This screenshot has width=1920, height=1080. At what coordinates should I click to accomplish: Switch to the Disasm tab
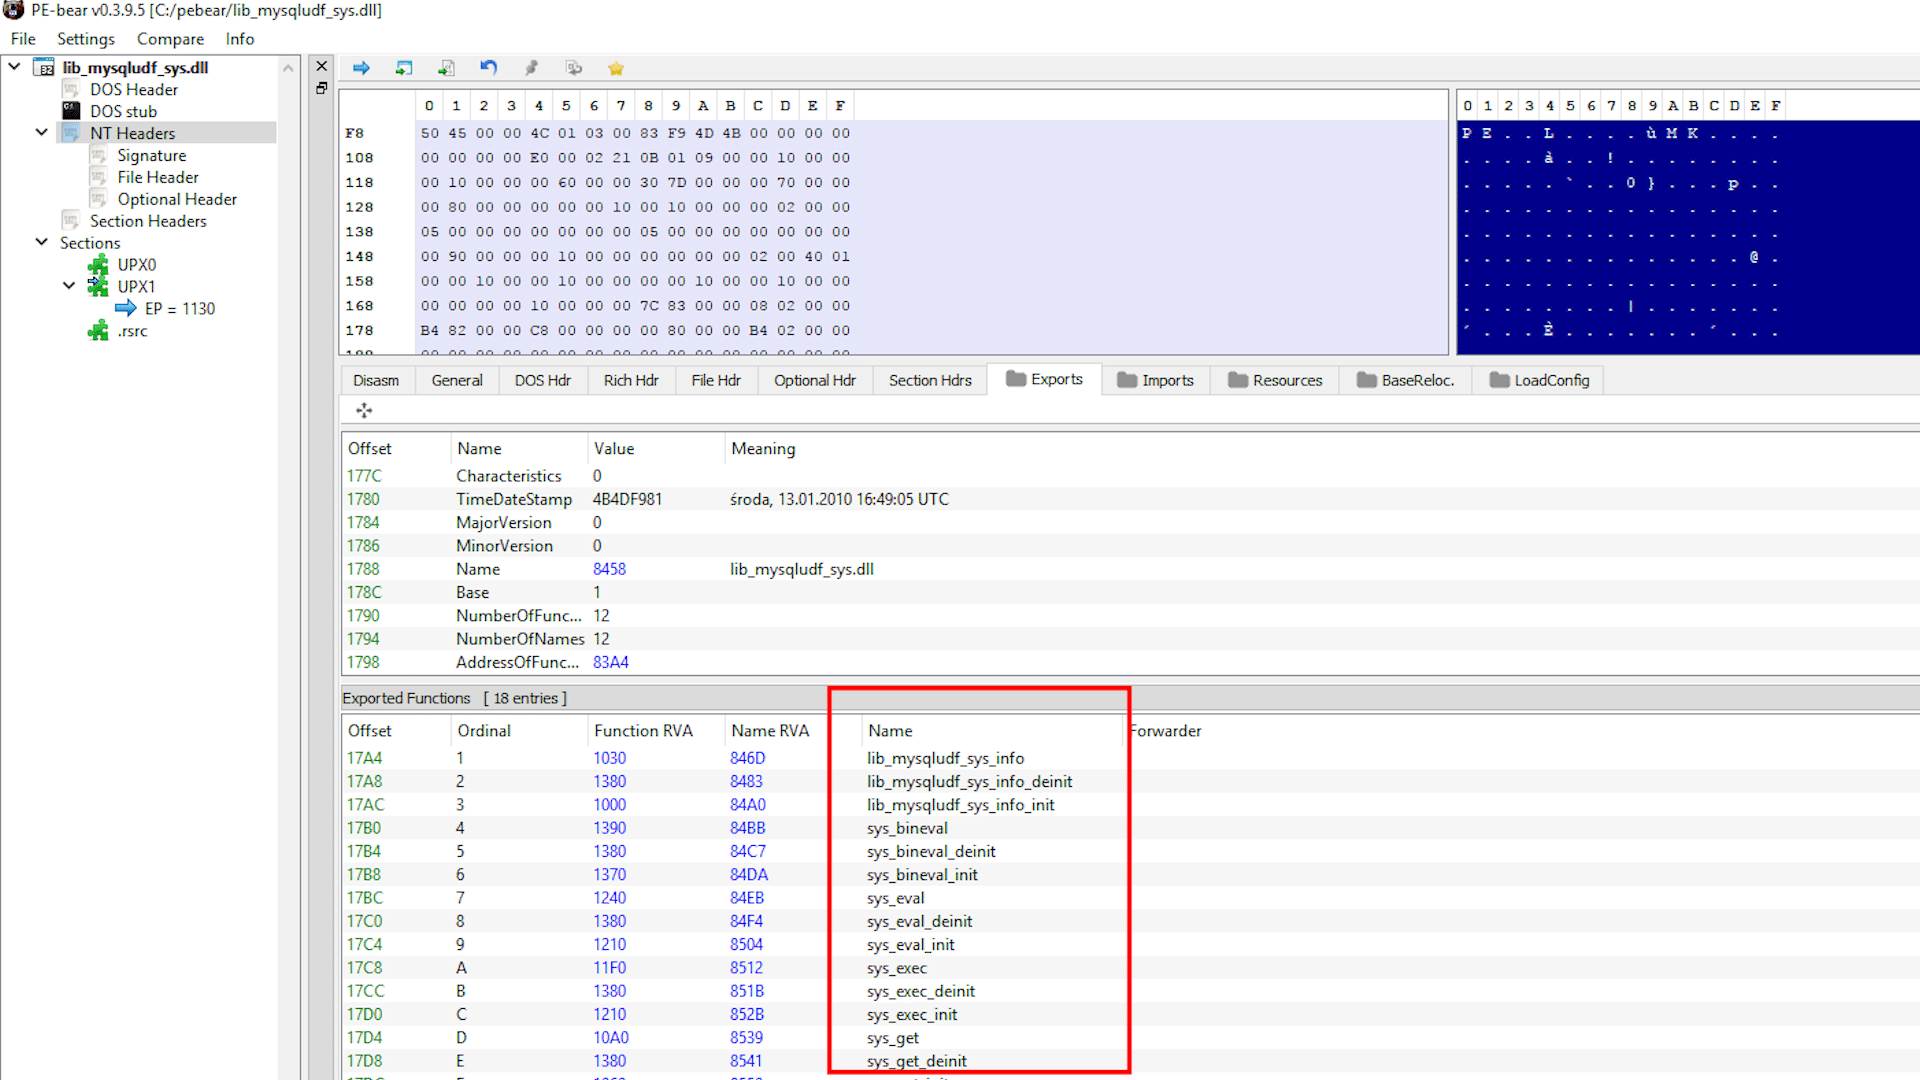point(376,380)
